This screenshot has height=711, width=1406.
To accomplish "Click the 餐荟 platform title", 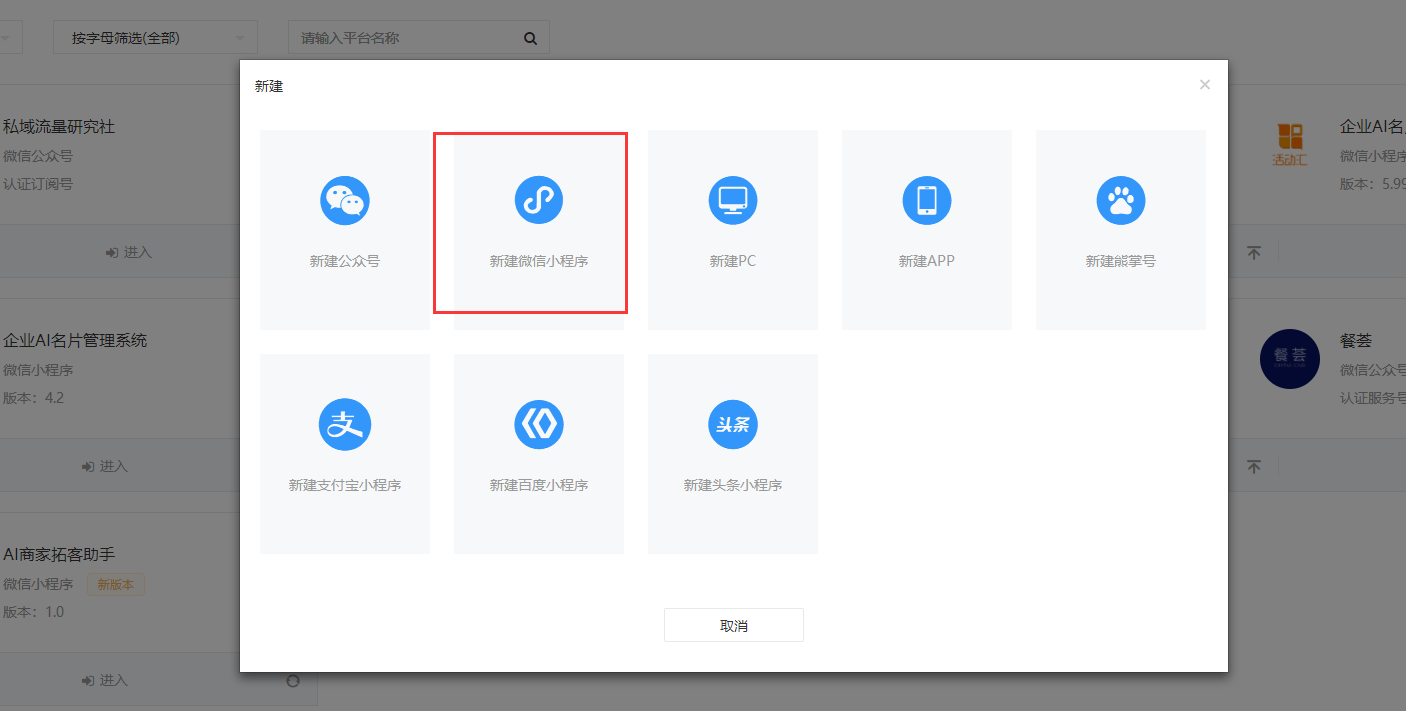I will 1356,340.
